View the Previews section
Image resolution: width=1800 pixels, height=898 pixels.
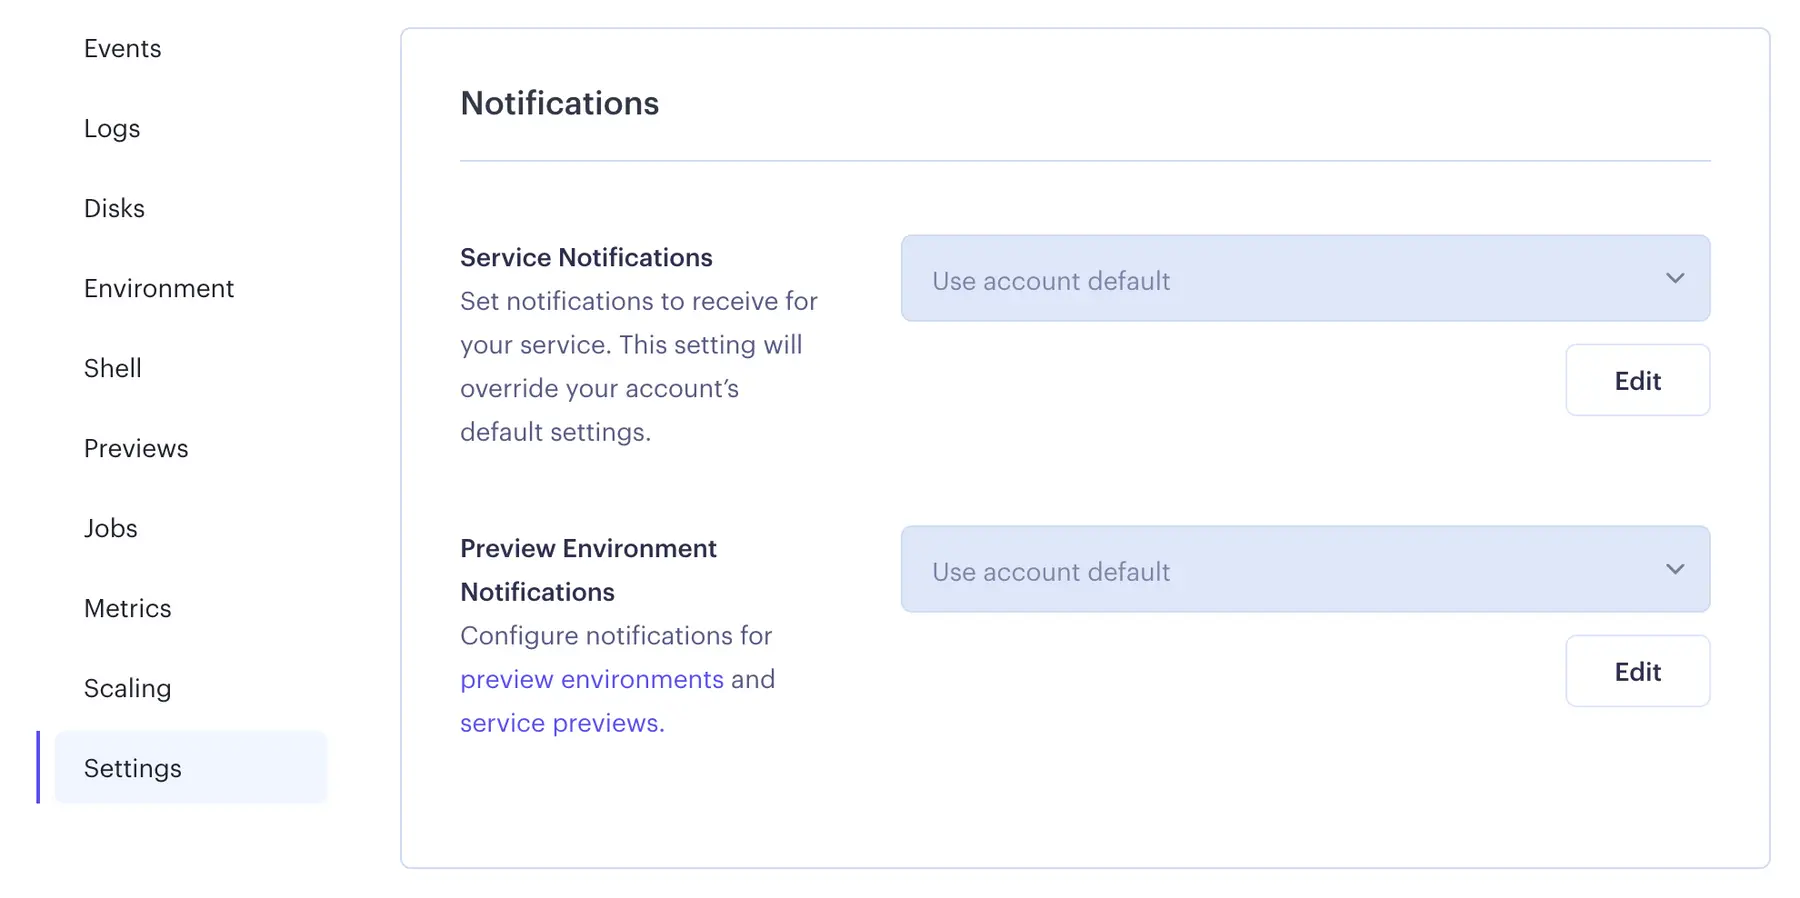[x=136, y=448]
